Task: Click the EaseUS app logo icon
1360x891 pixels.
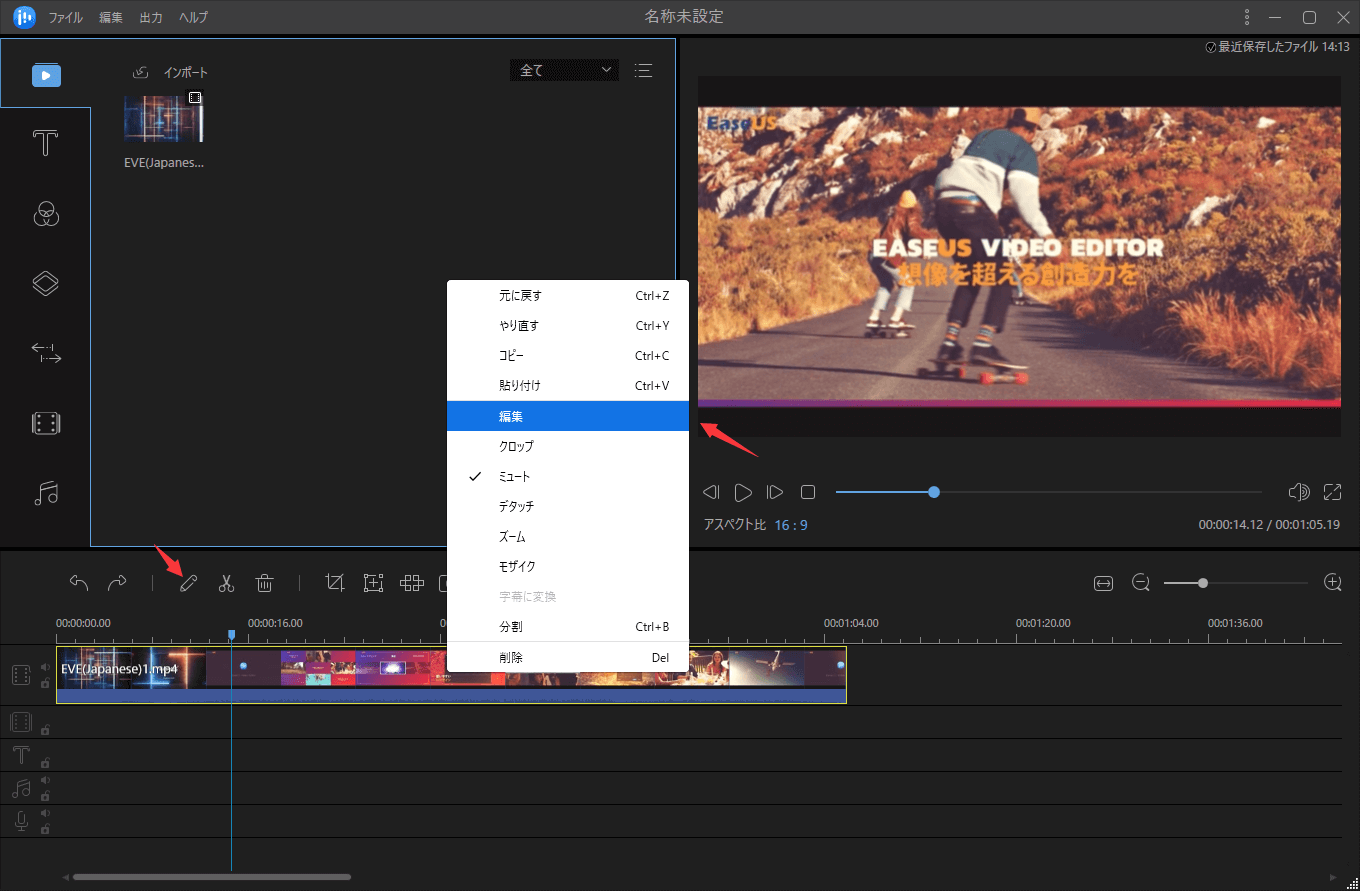Action: tap(25, 17)
